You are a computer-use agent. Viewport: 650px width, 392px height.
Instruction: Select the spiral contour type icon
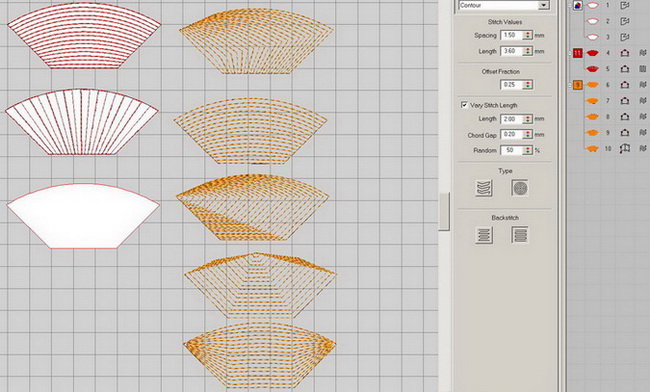[x=520, y=188]
